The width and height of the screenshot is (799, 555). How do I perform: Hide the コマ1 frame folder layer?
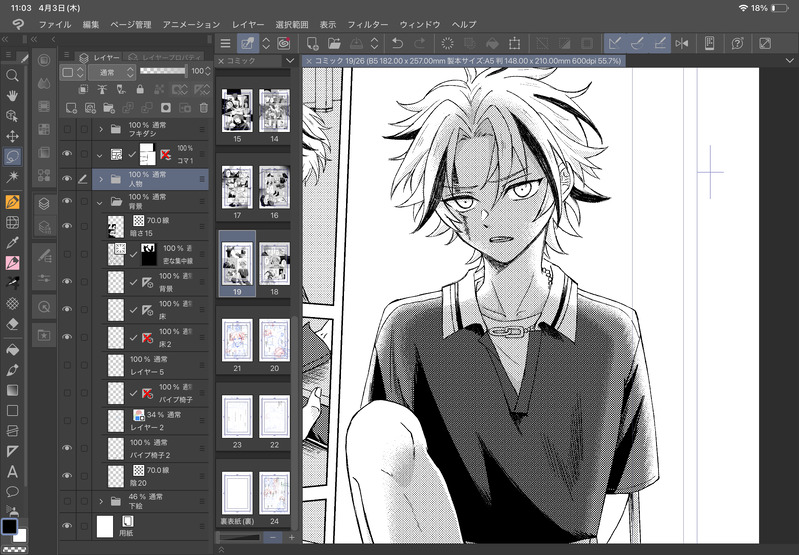click(67, 154)
